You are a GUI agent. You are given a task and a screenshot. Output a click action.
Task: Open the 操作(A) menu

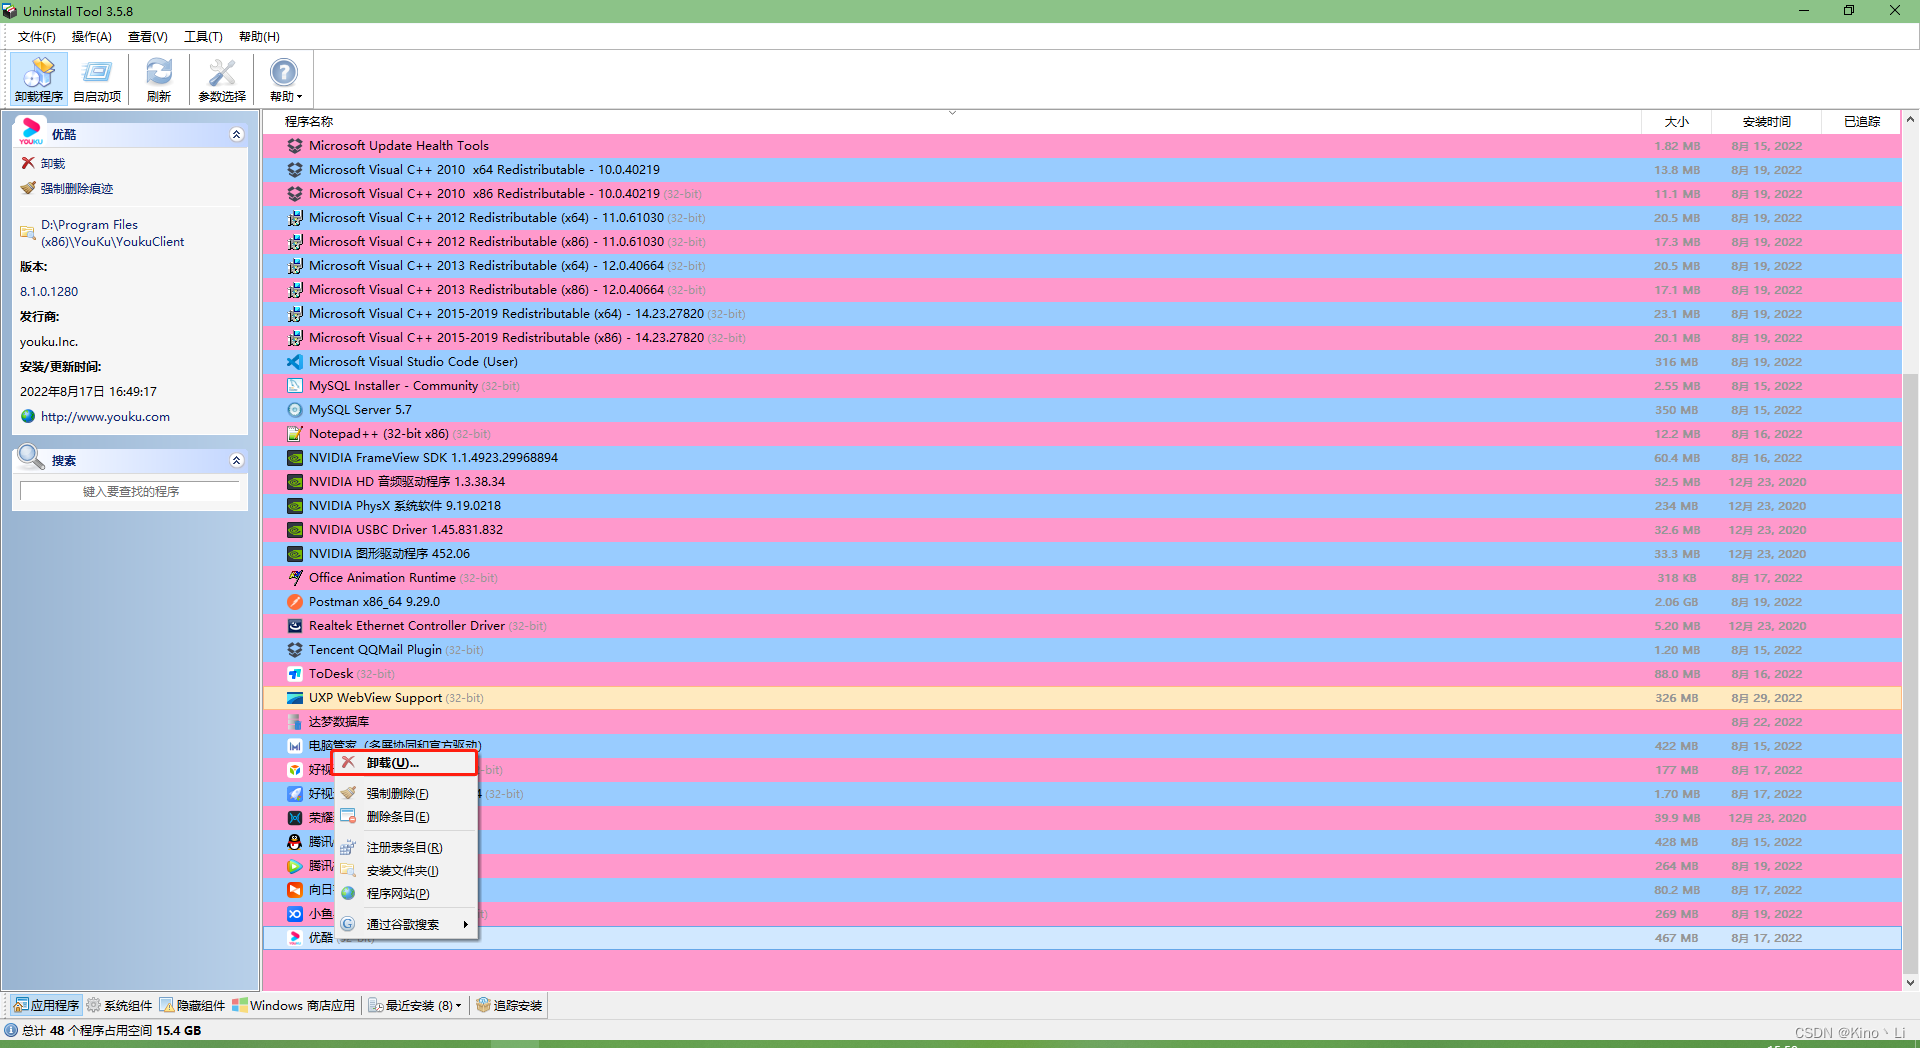(92, 37)
